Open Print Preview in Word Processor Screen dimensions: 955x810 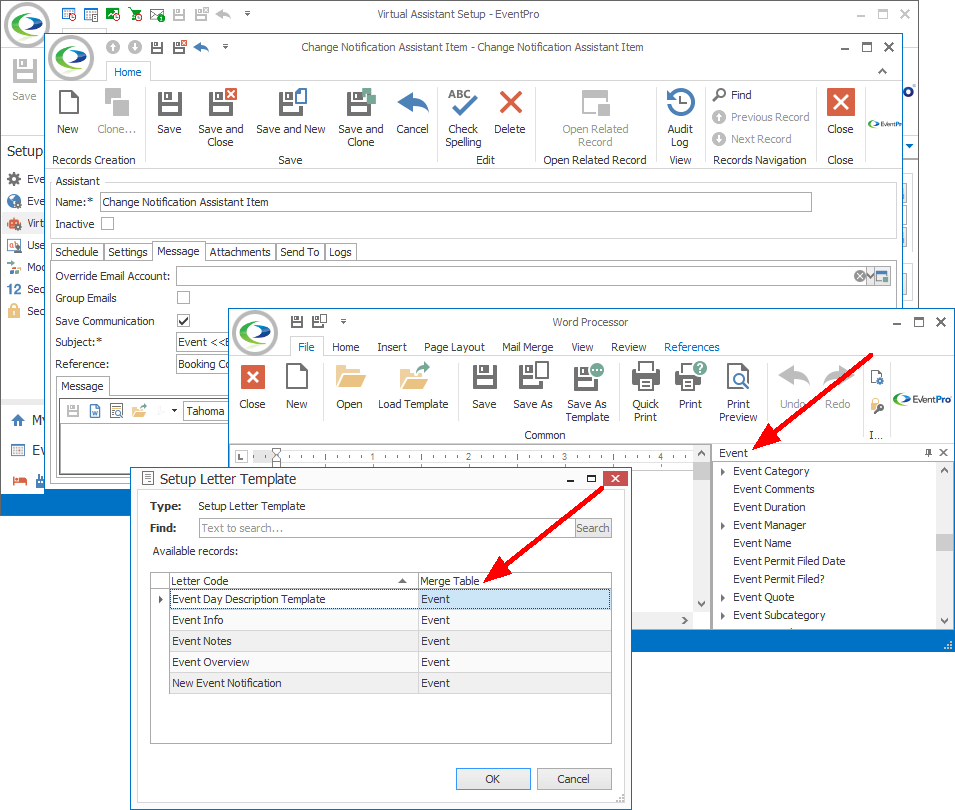tap(738, 393)
